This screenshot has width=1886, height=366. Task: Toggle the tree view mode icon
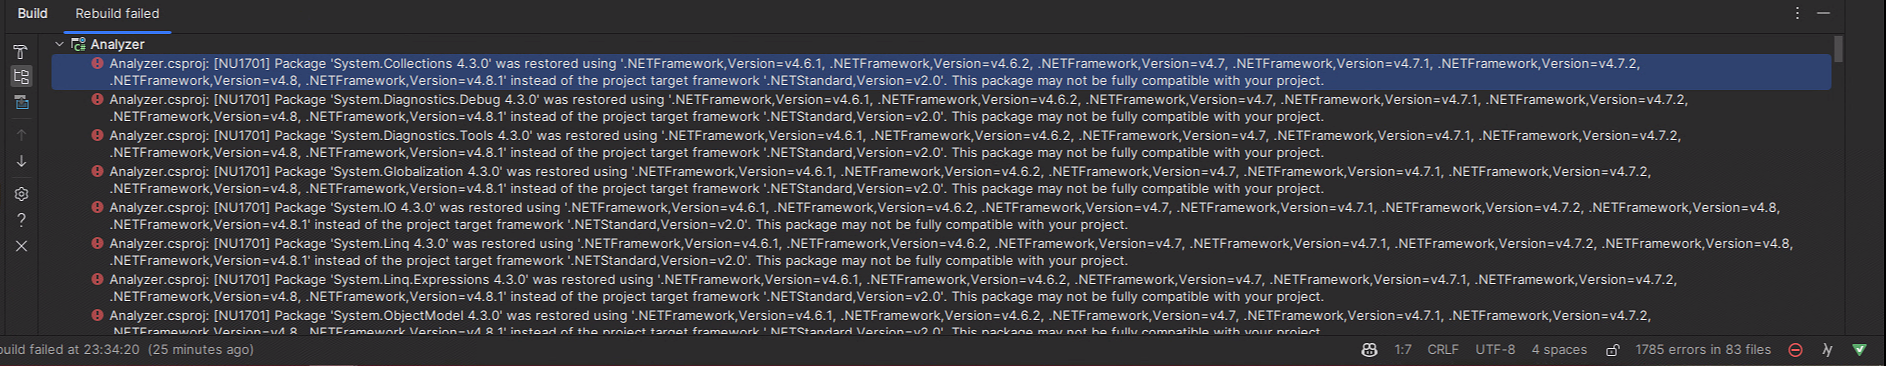pyautogui.click(x=21, y=76)
